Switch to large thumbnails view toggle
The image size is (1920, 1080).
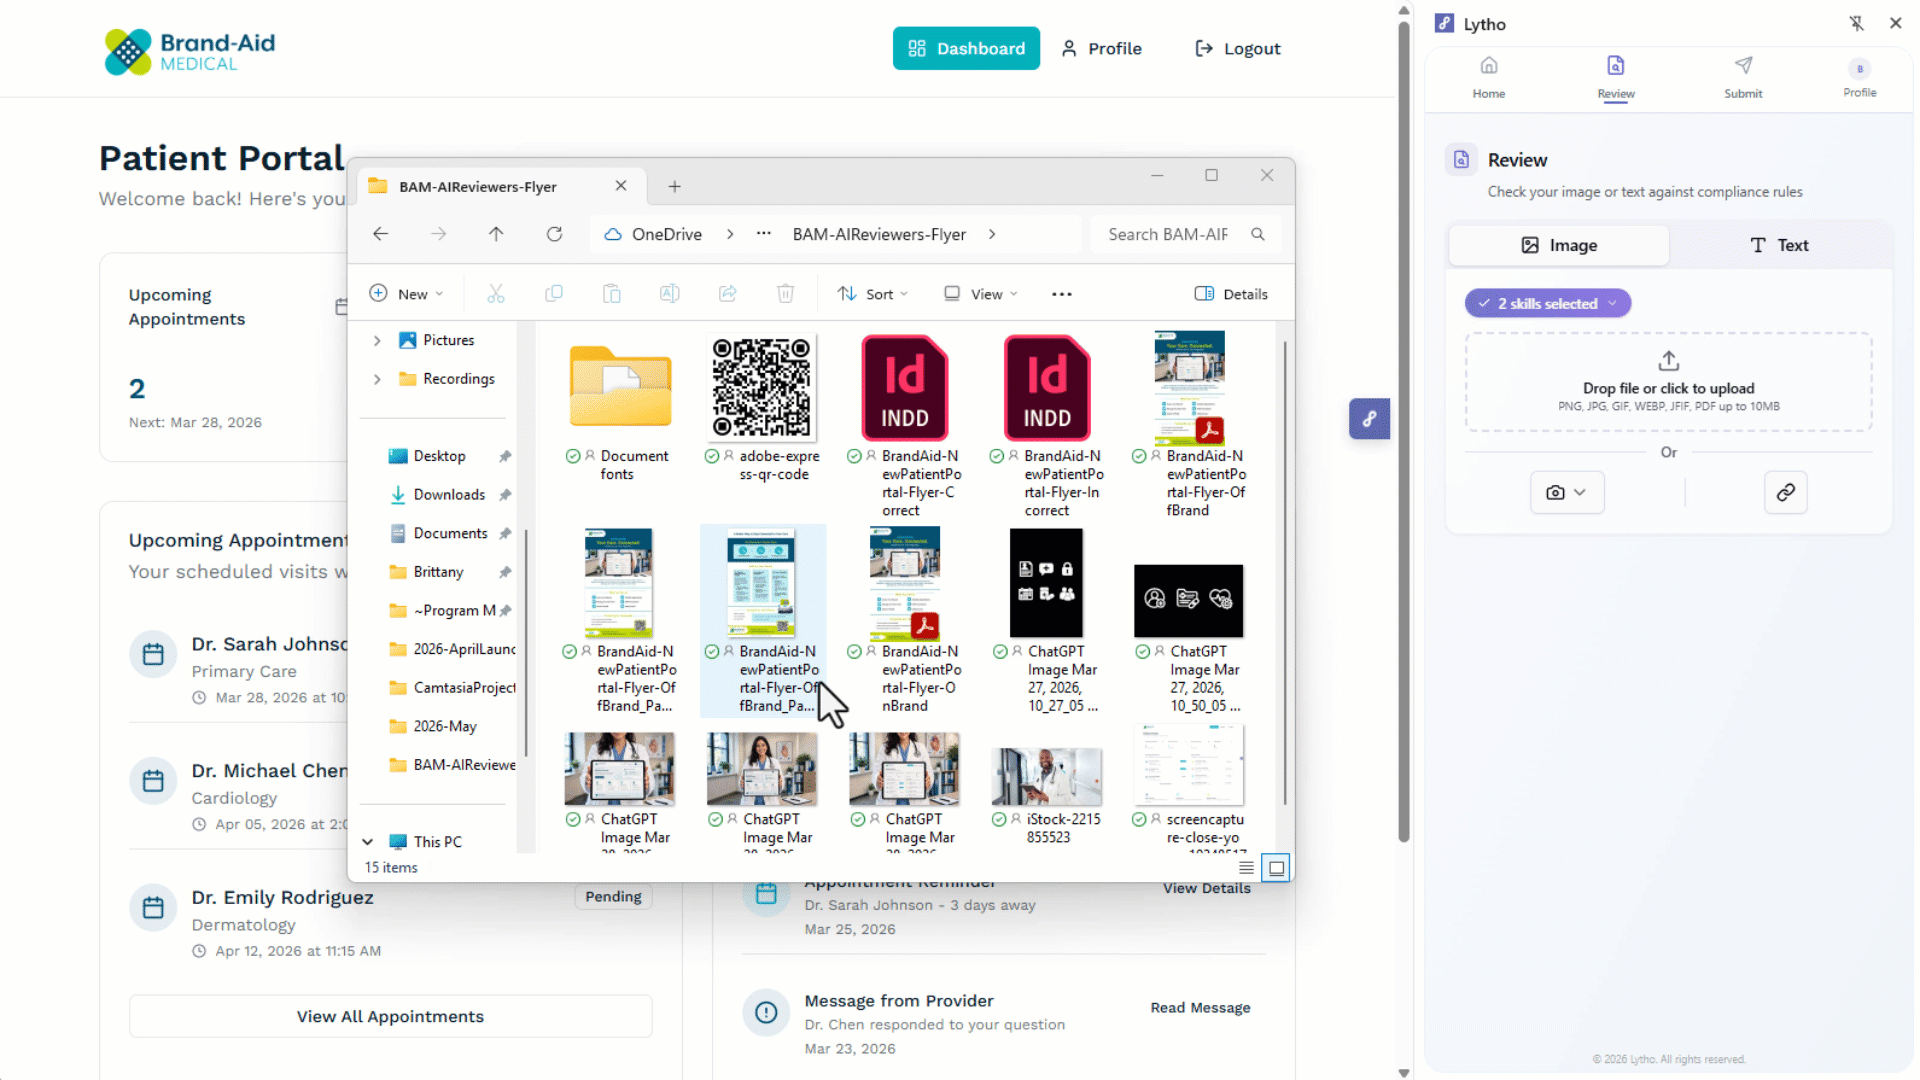click(x=1276, y=867)
